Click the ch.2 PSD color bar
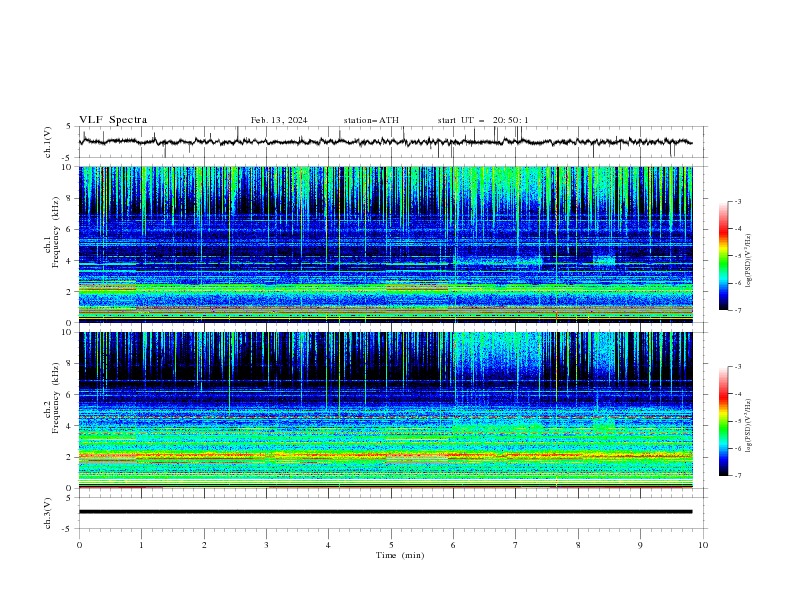This screenshot has height=612, width=792. 723,421
